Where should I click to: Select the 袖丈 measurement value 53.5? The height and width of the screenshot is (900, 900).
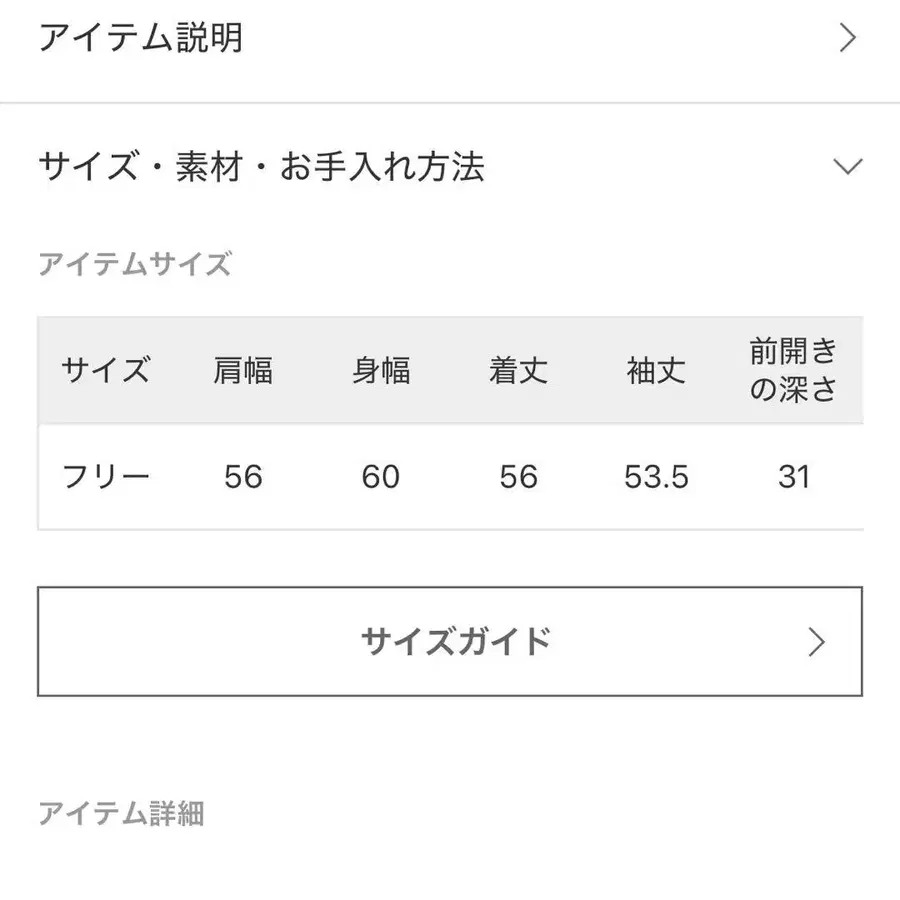pos(655,477)
